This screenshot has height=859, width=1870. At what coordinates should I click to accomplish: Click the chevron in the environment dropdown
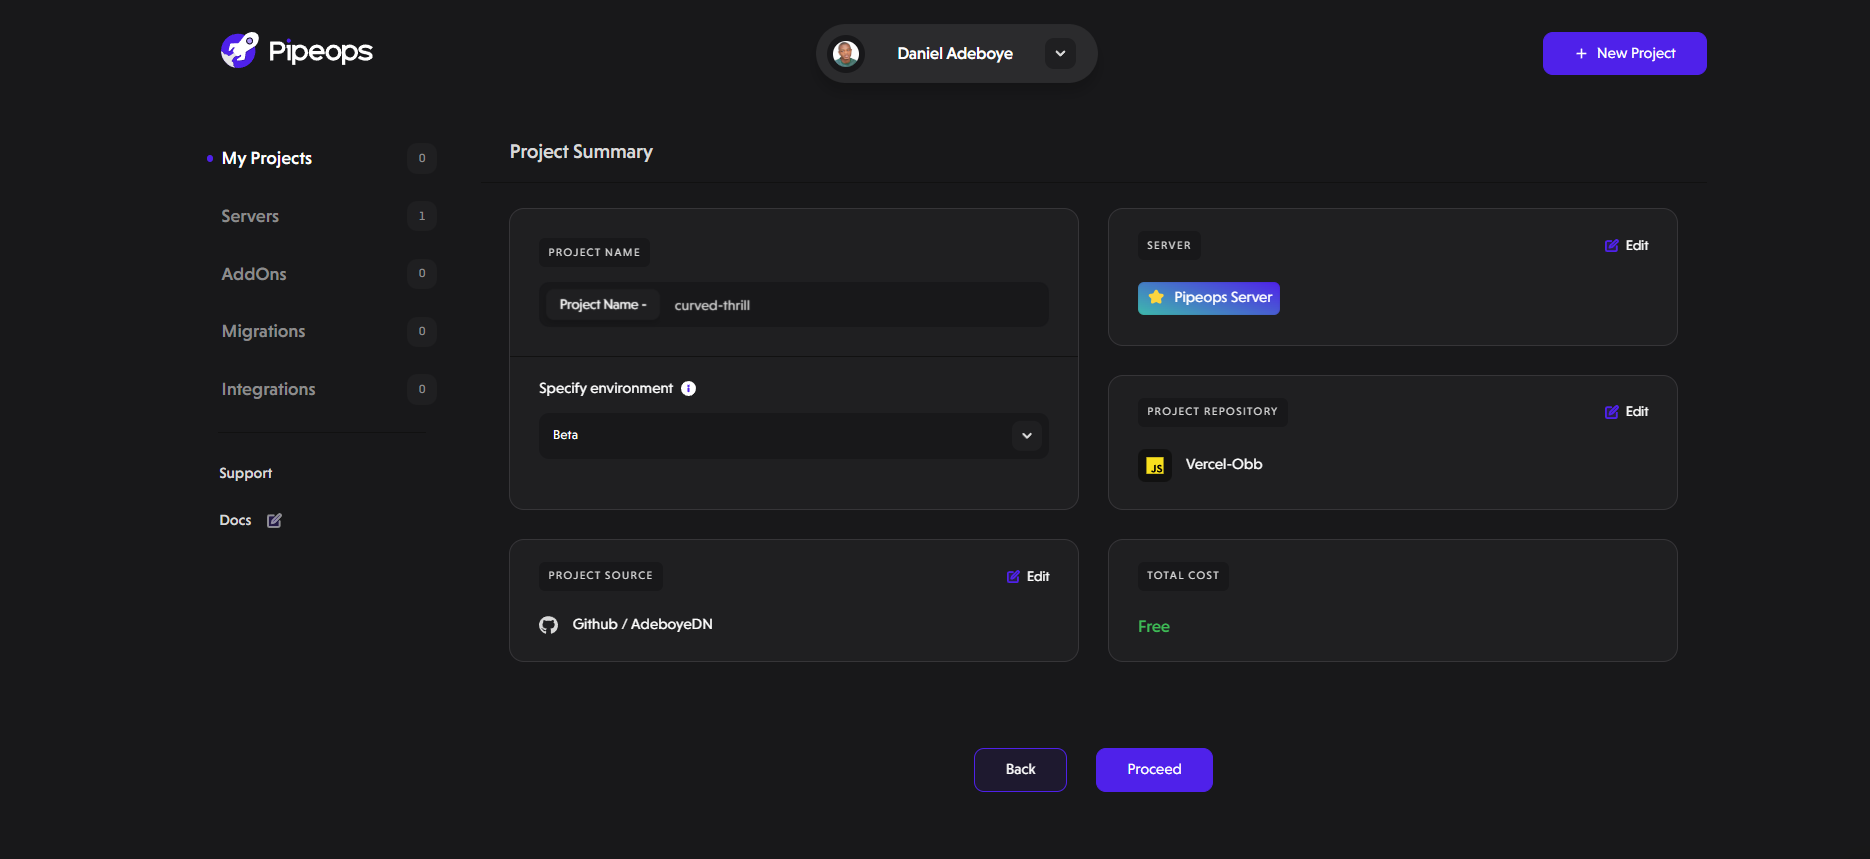click(1027, 436)
